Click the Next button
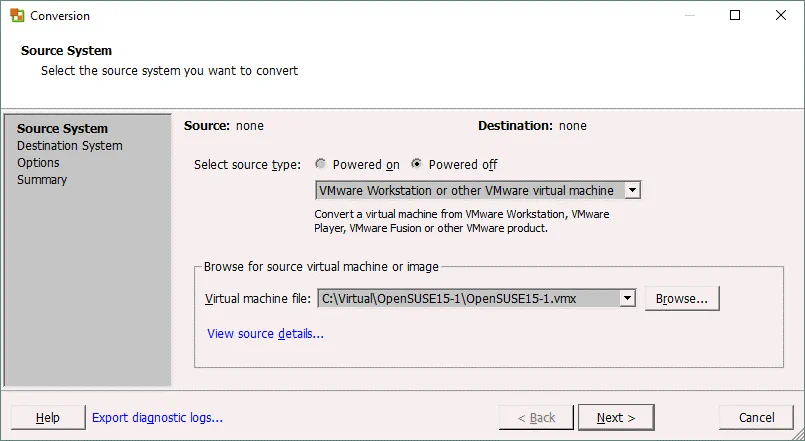The image size is (805, 441). click(616, 418)
